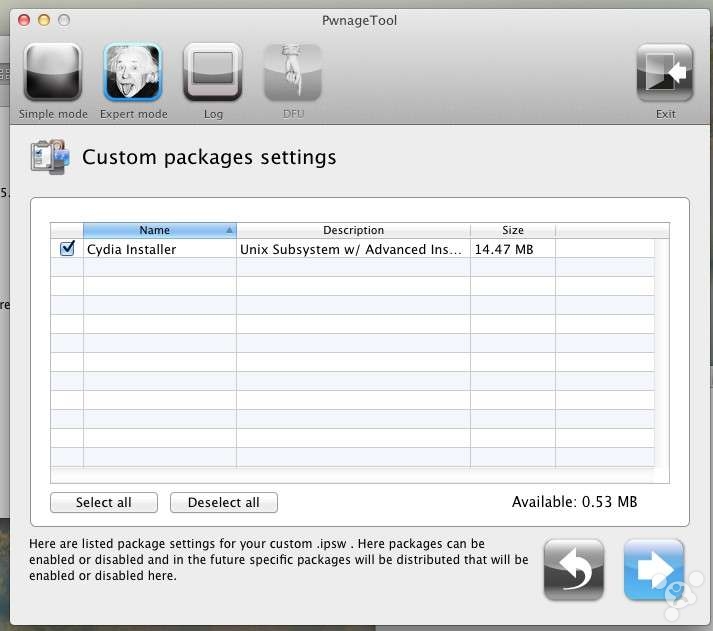The height and width of the screenshot is (631, 713).
Task: Click the Unix Subsystem description cell
Action: (x=351, y=249)
